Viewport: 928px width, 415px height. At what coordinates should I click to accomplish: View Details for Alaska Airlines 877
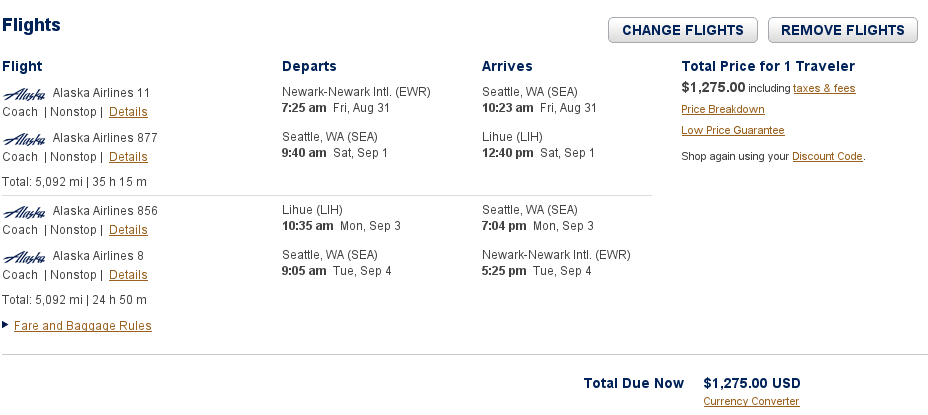click(x=128, y=157)
